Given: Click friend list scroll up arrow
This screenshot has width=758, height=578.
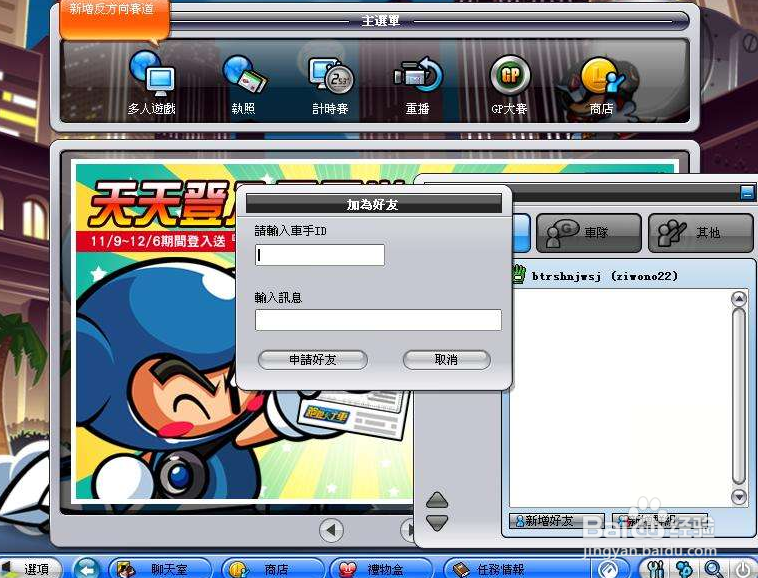Looking at the screenshot, I should (x=739, y=299).
